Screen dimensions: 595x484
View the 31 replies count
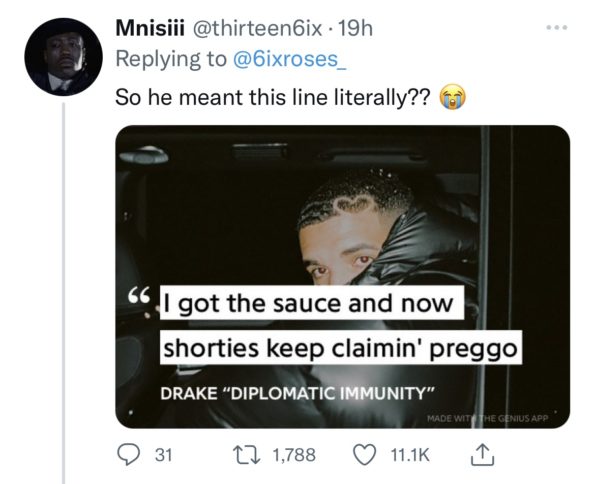[163, 454]
